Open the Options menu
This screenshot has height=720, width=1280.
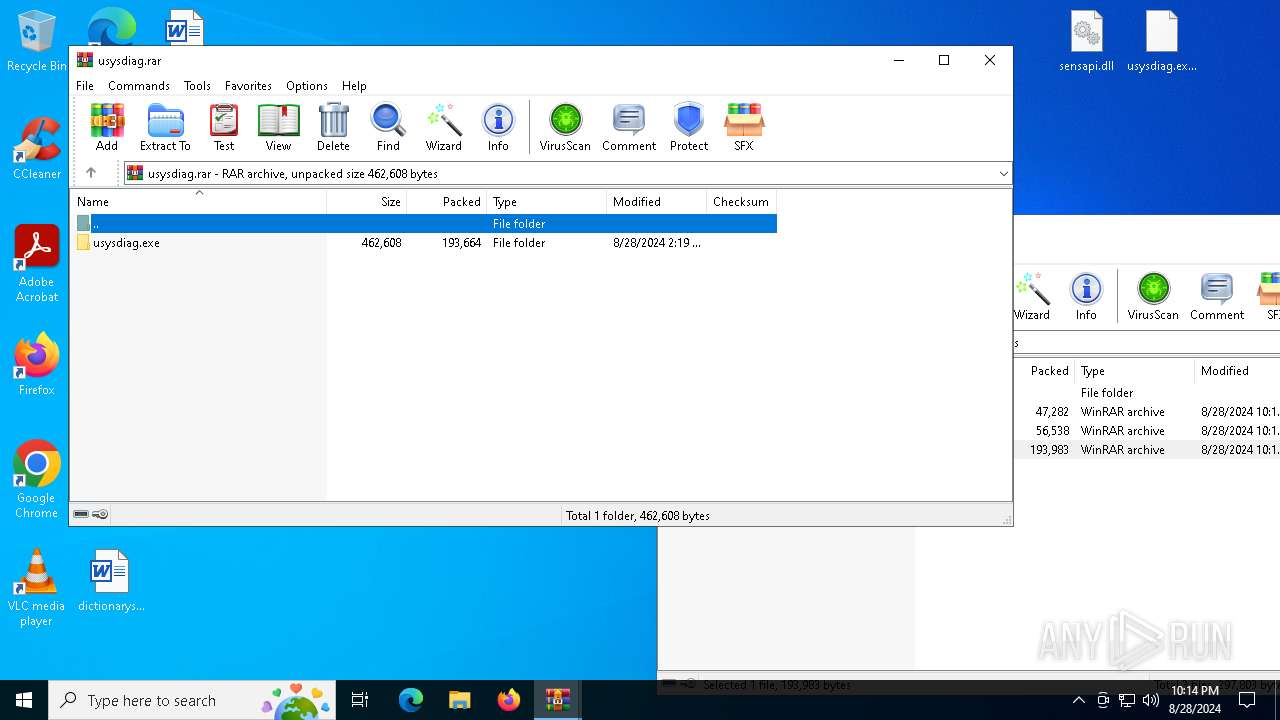307,86
